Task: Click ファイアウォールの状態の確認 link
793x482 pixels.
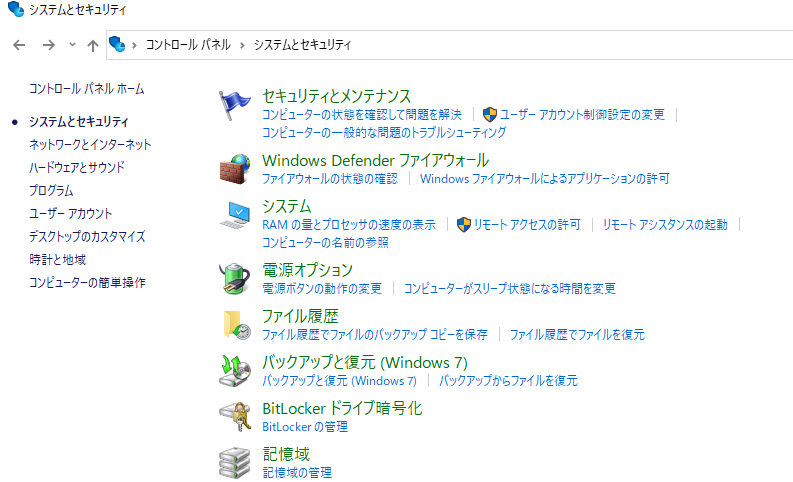Action: pyautogui.click(x=330, y=179)
